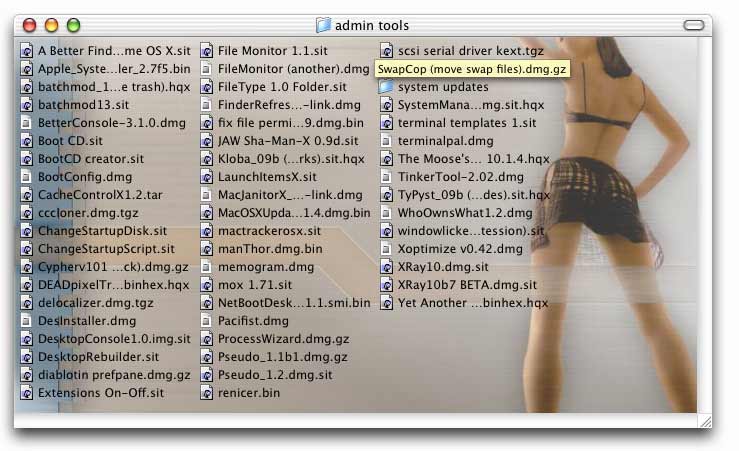The image size is (739, 451).
Task: Select the file named Pseudo_1.1b1.dmg.gz
Action: [283, 357]
